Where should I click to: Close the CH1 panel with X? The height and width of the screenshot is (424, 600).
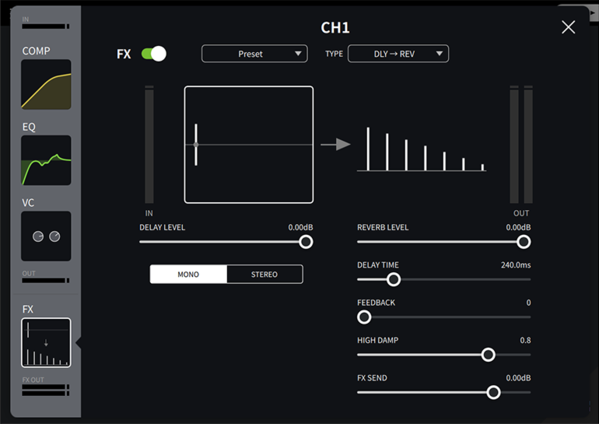tap(568, 27)
